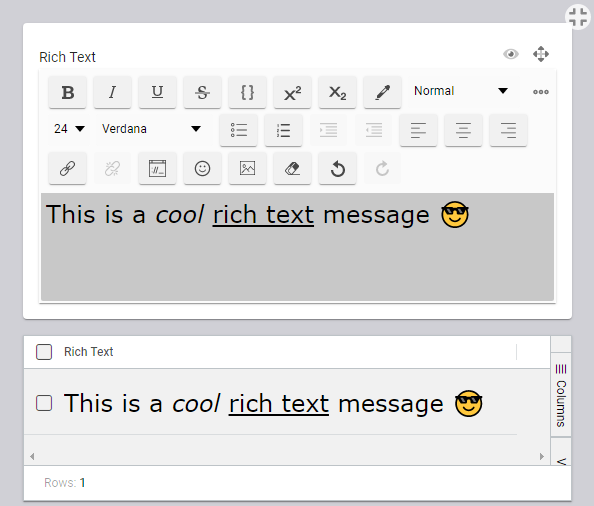Toggle underline formatting
This screenshot has height=506, width=594.
(x=158, y=92)
